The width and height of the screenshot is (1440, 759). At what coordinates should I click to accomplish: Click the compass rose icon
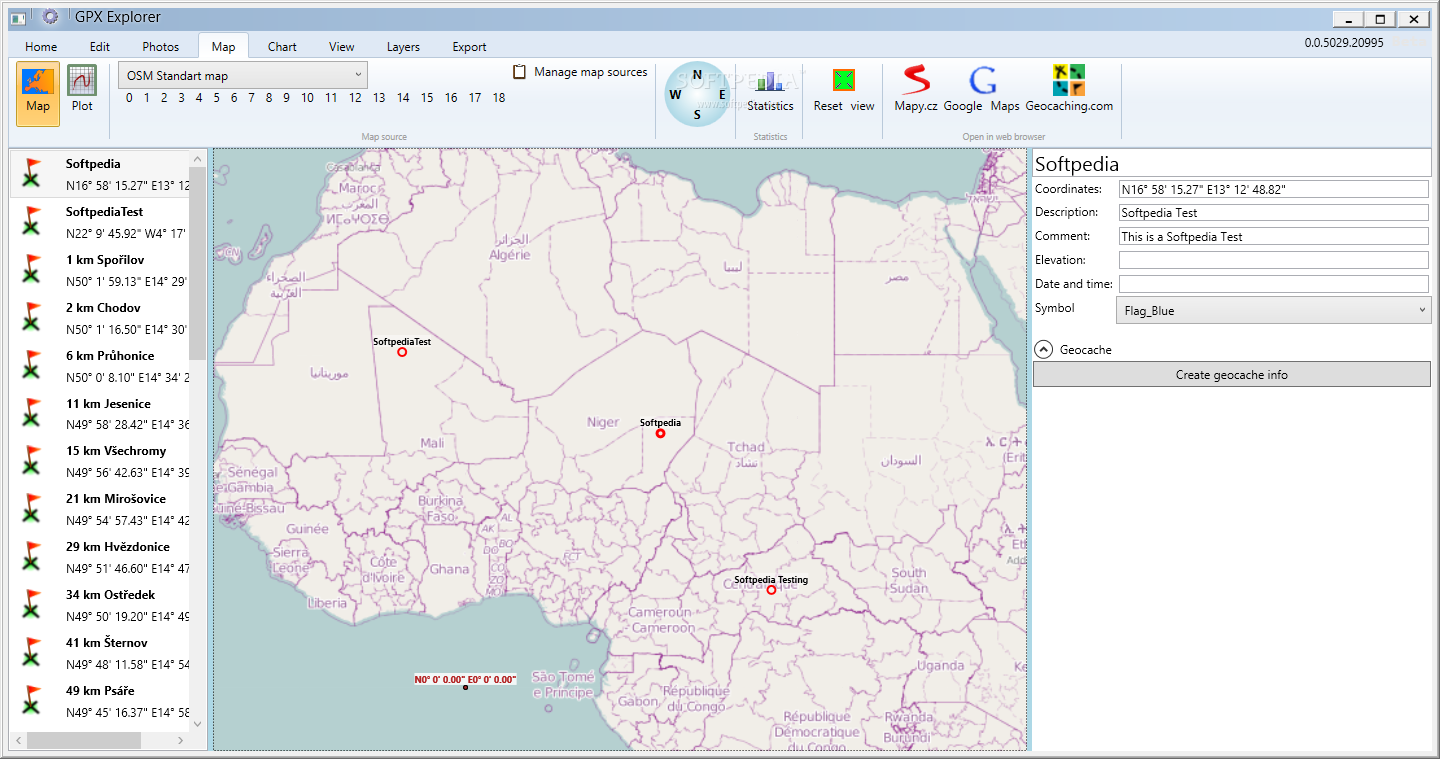point(697,95)
